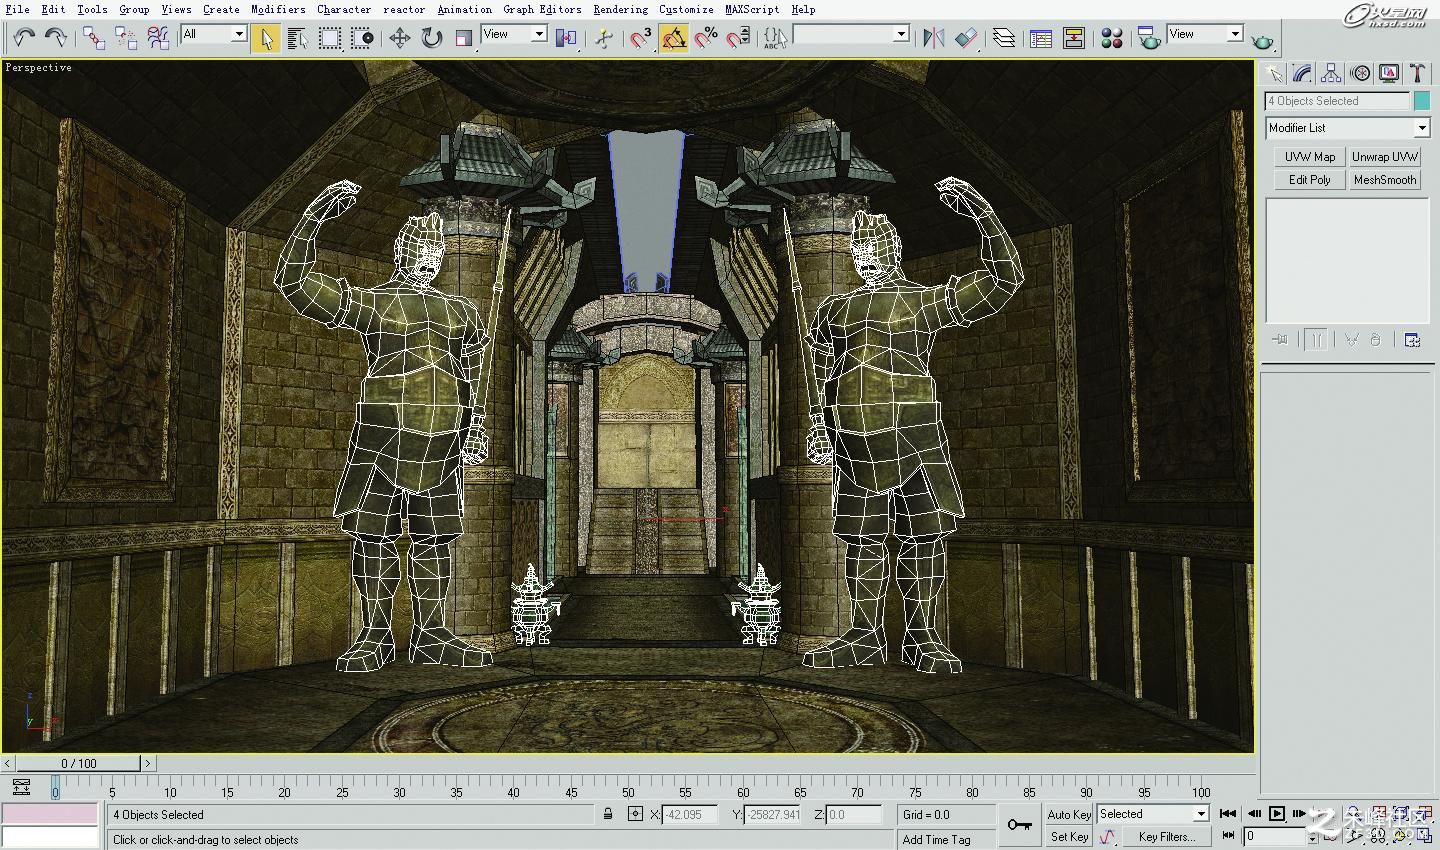Activate the Select and Move tool
Screen dimensions: 1440x850
click(x=400, y=38)
